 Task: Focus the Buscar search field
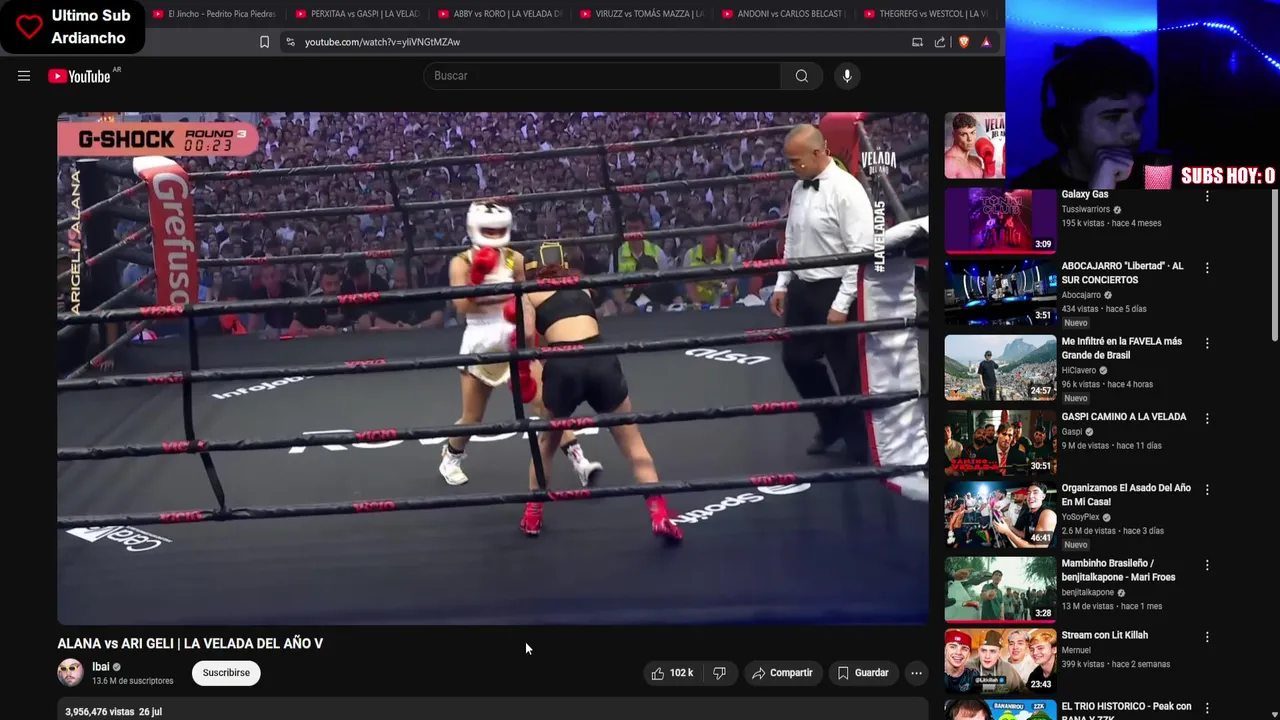point(603,76)
